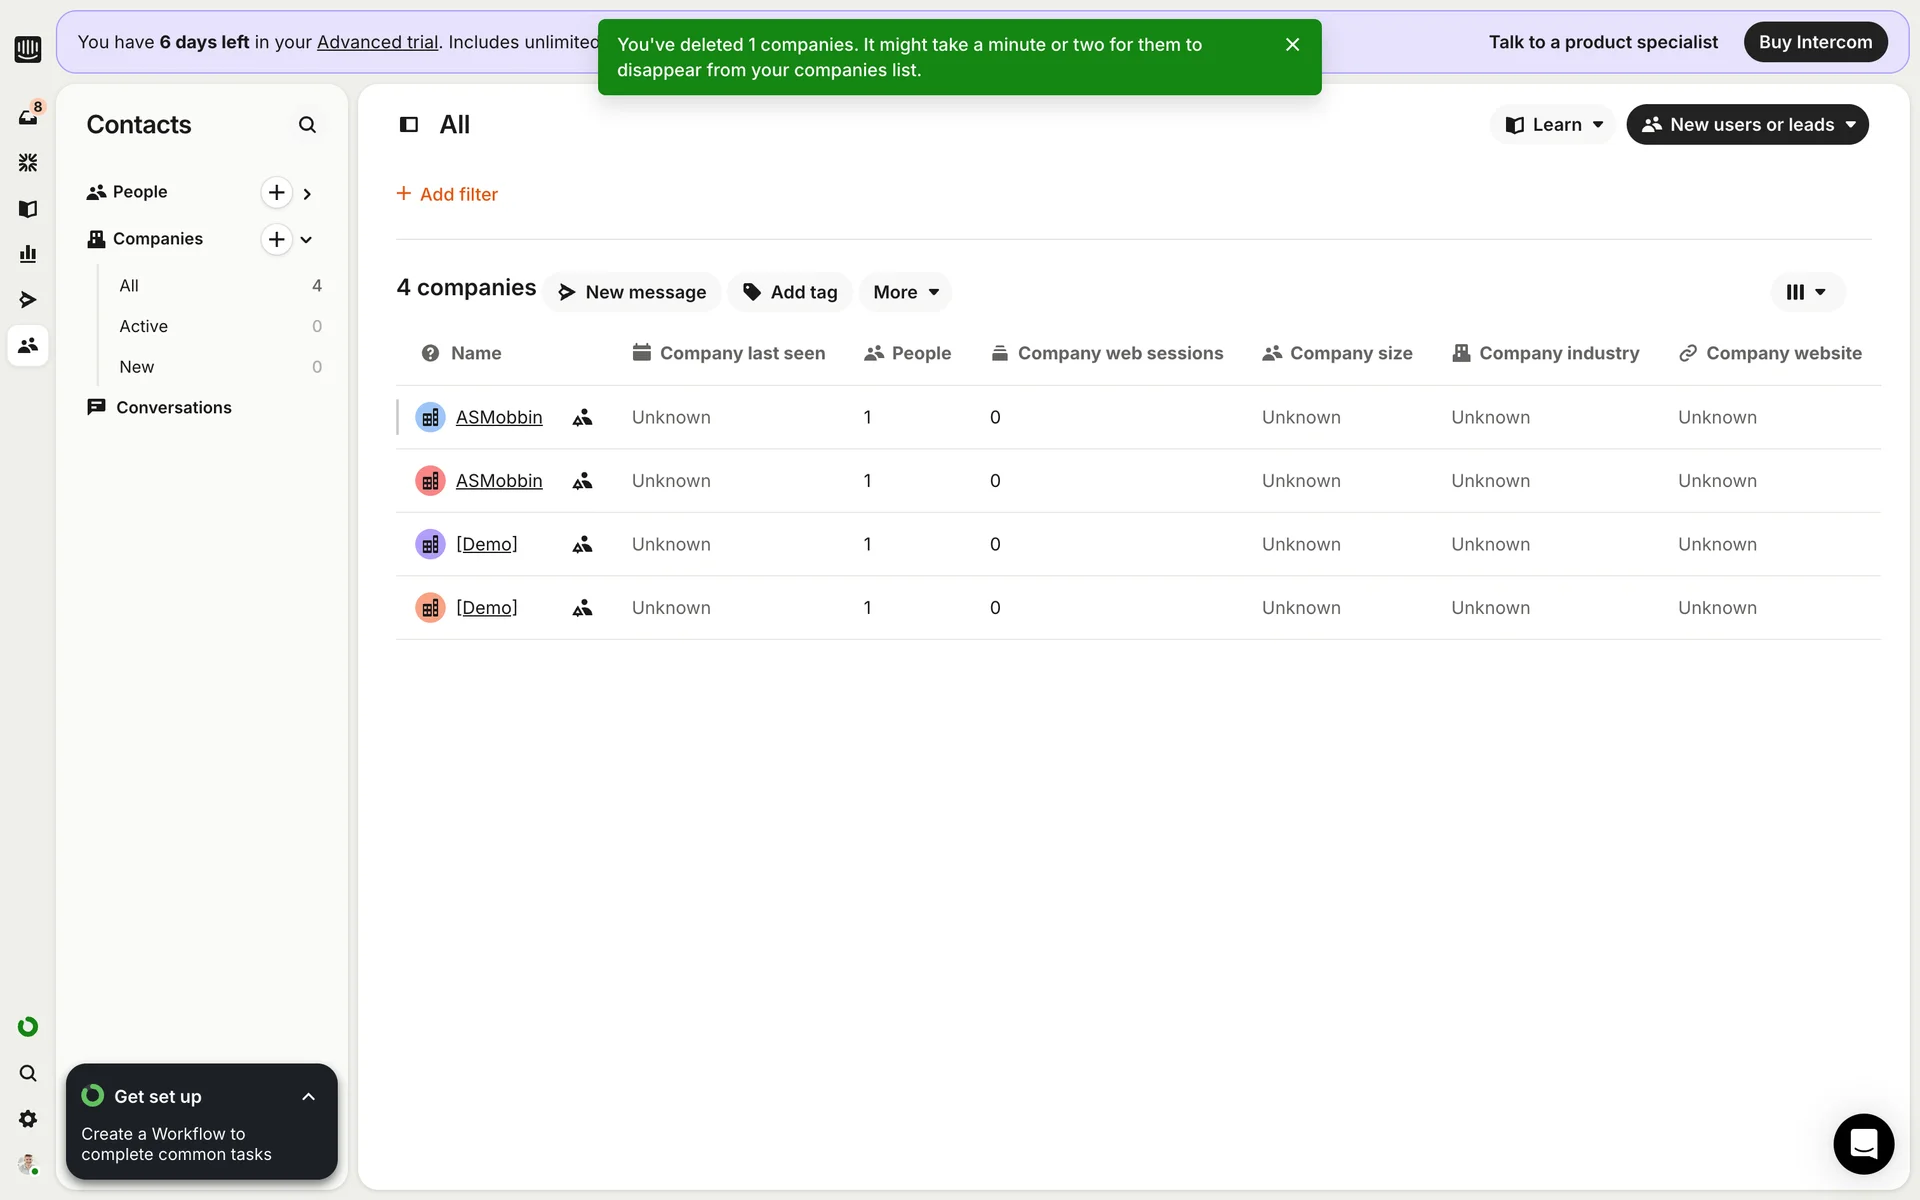Collapse the Companies section chevron
Screen dimensions: 1920x1200
[x=307, y=240]
